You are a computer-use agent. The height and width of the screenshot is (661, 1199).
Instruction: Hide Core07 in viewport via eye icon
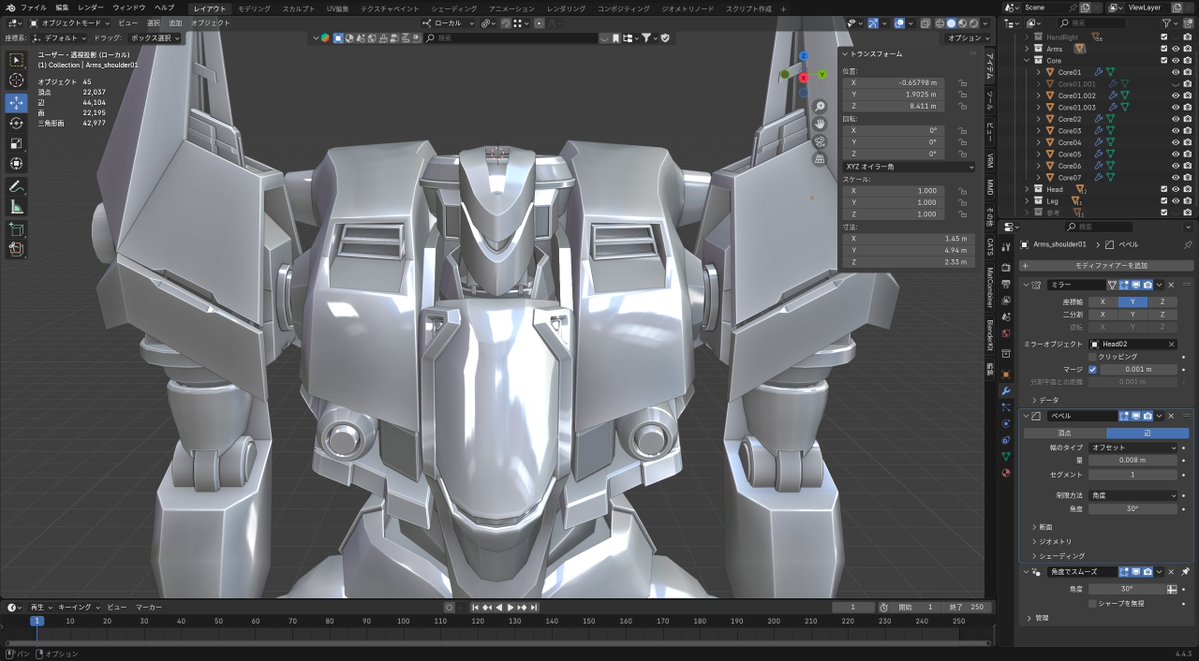pos(1175,177)
